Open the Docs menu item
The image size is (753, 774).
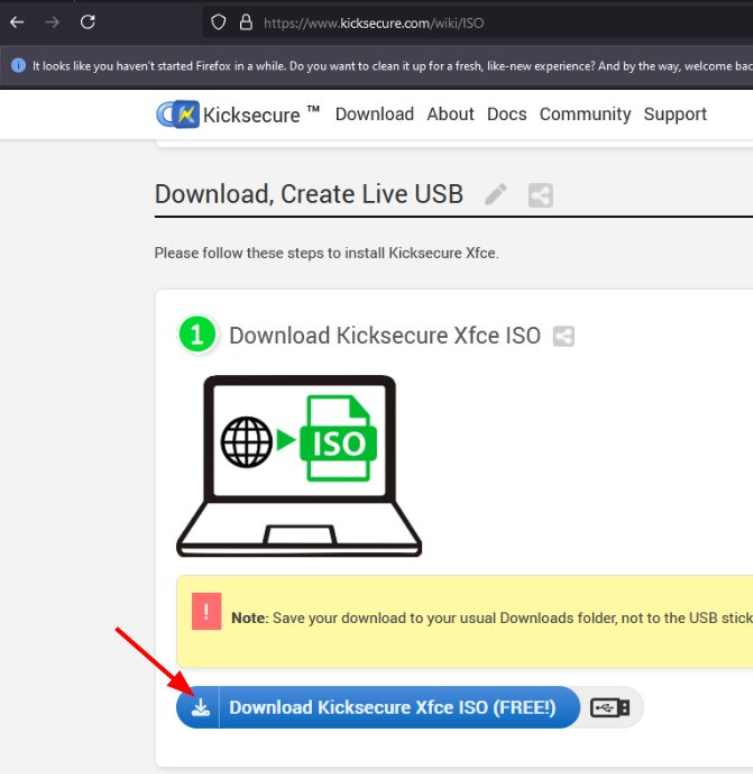click(x=507, y=114)
